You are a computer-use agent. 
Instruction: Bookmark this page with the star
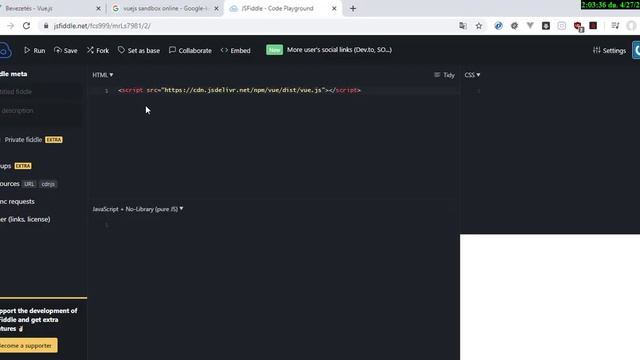(479, 26)
